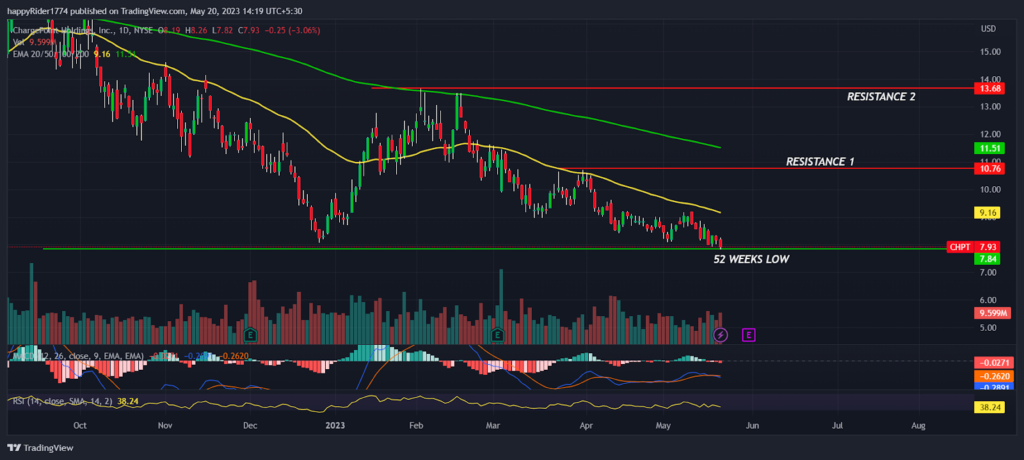1024x460 pixels.
Task: Click the purple upcoming earnings E icon
Action: tap(748, 335)
